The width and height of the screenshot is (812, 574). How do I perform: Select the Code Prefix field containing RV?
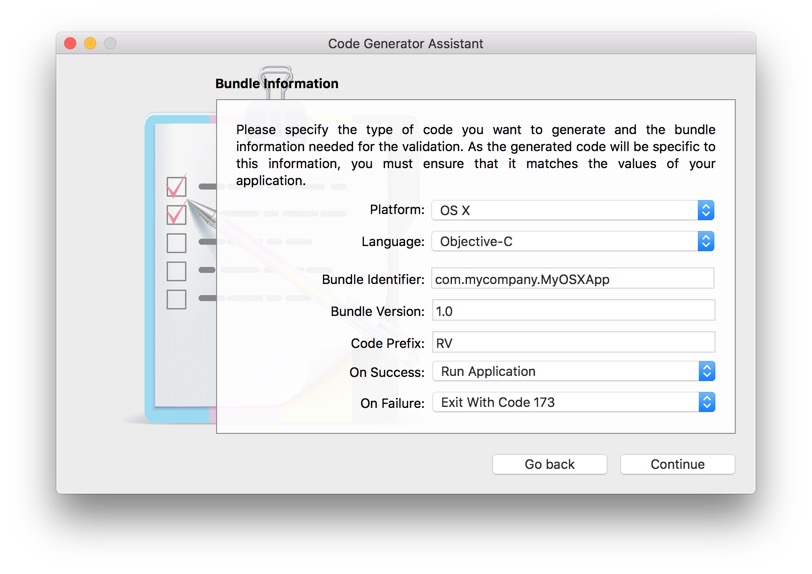pyautogui.click(x=573, y=342)
